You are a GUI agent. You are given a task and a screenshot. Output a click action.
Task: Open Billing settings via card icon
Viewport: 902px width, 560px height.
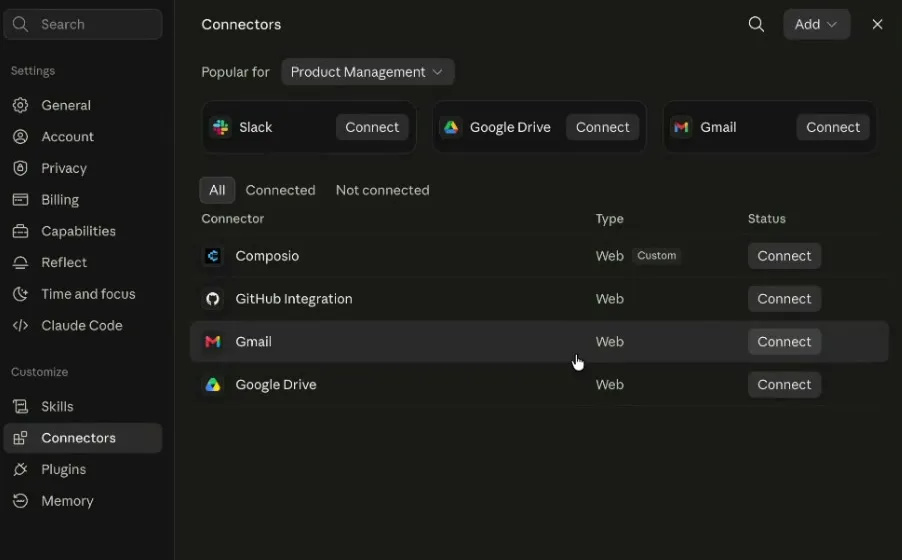click(x=20, y=200)
